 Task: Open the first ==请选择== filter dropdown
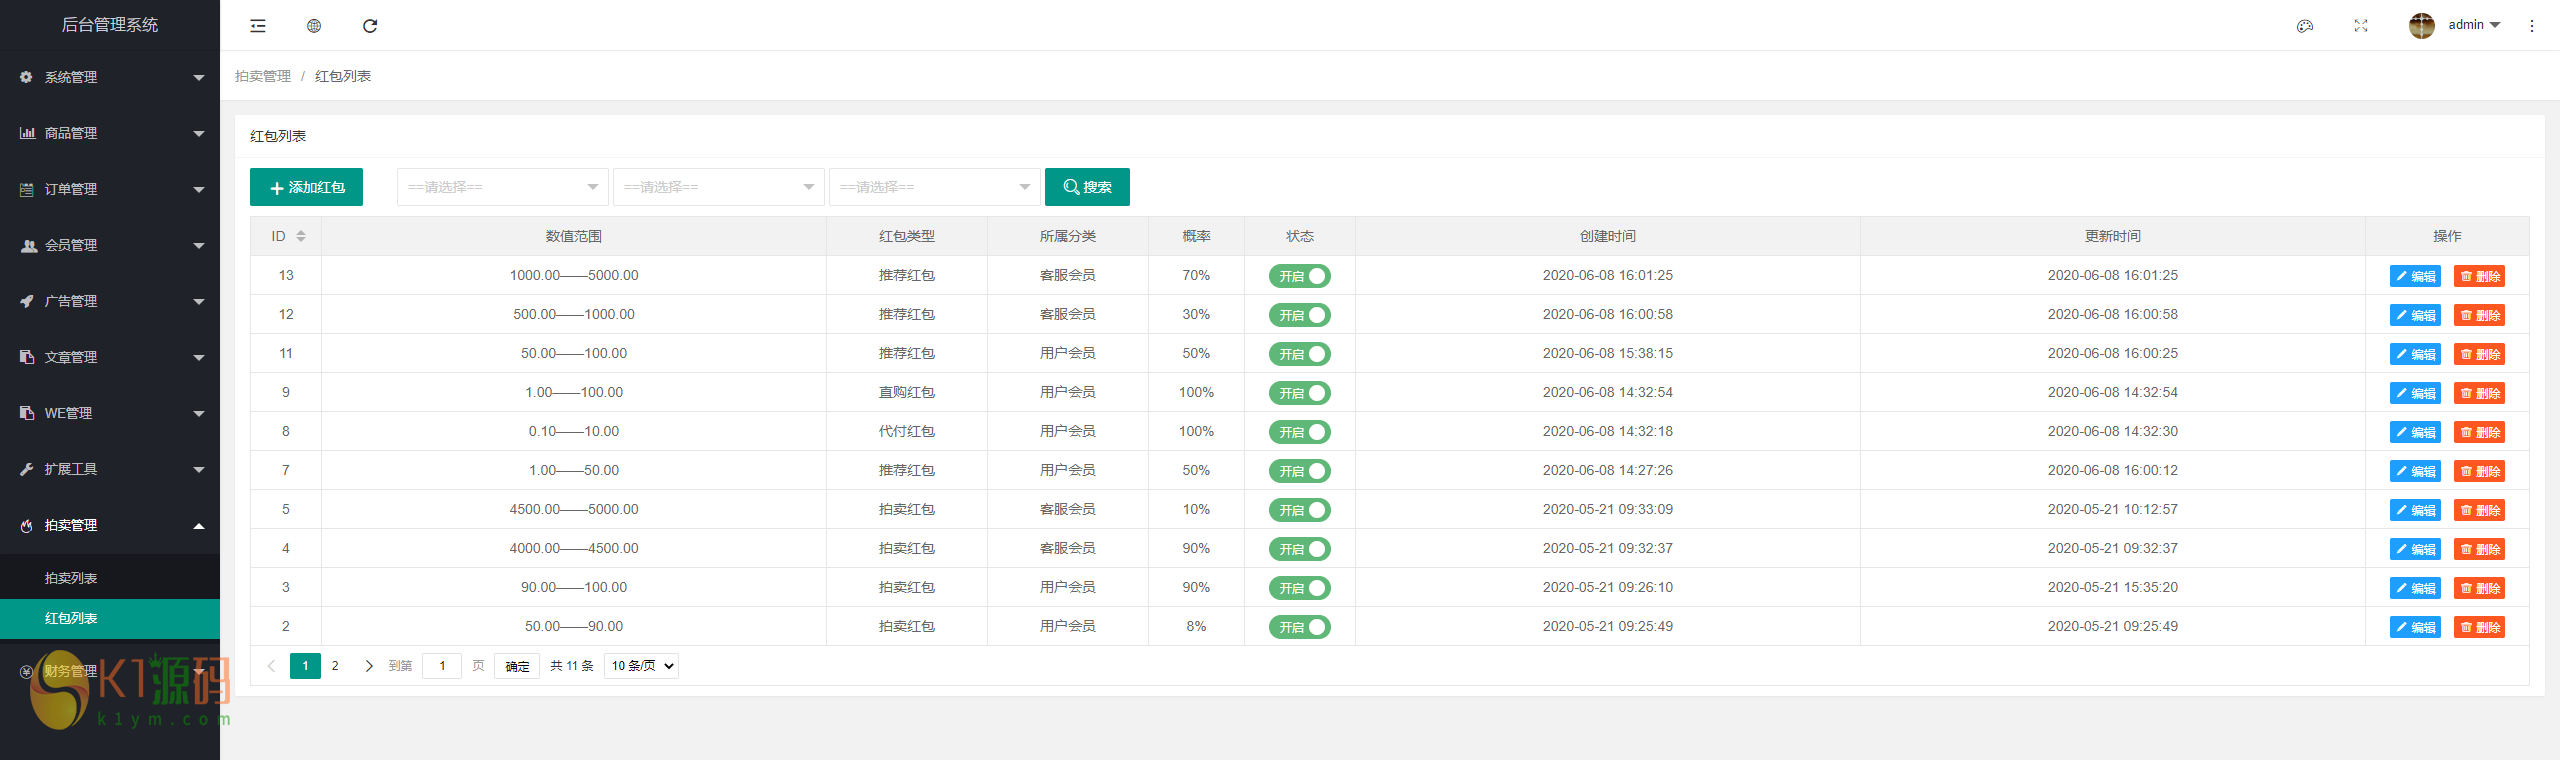pos(502,187)
